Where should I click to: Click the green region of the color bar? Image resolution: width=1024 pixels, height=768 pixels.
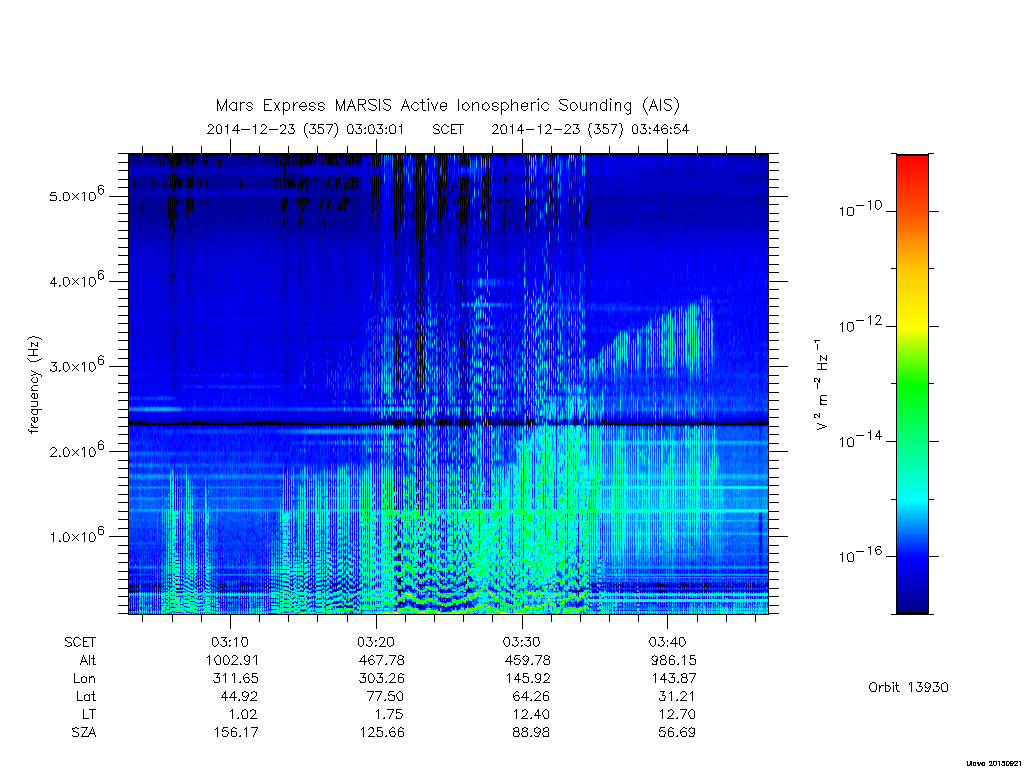pos(912,385)
